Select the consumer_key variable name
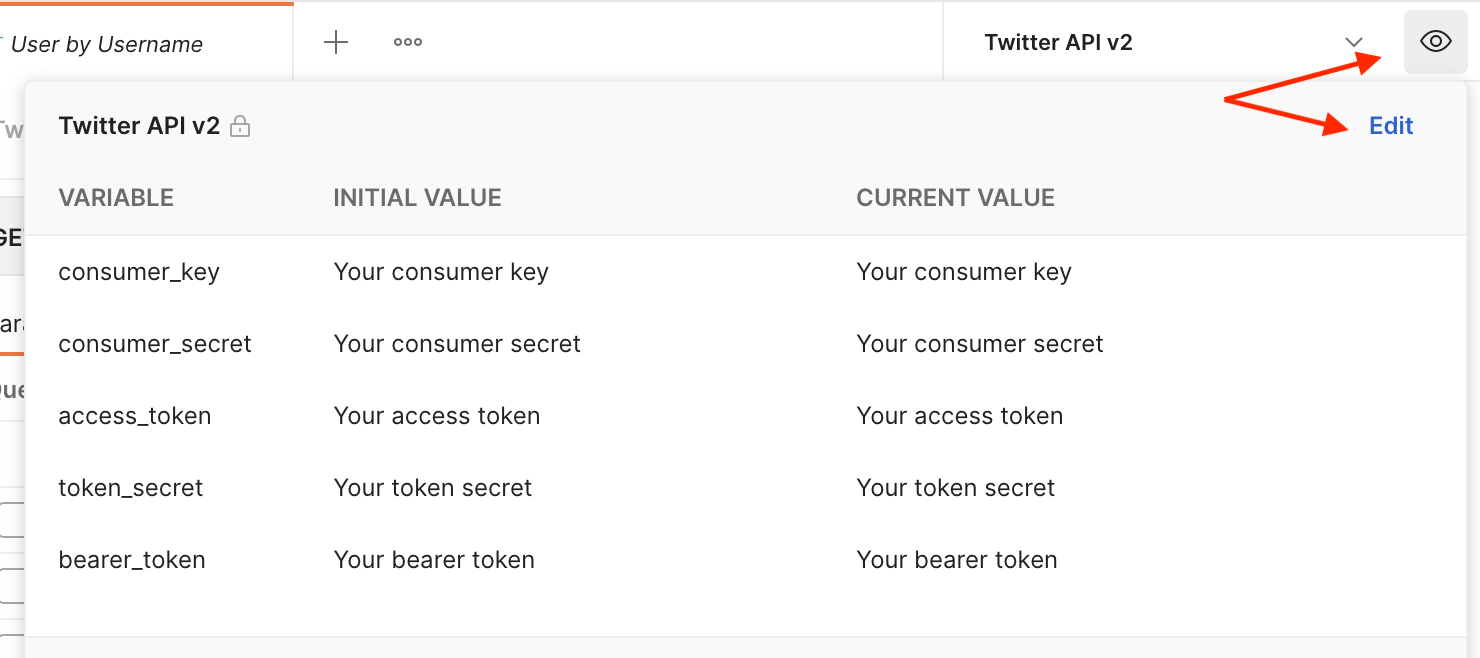The width and height of the screenshot is (1480, 658). click(139, 272)
